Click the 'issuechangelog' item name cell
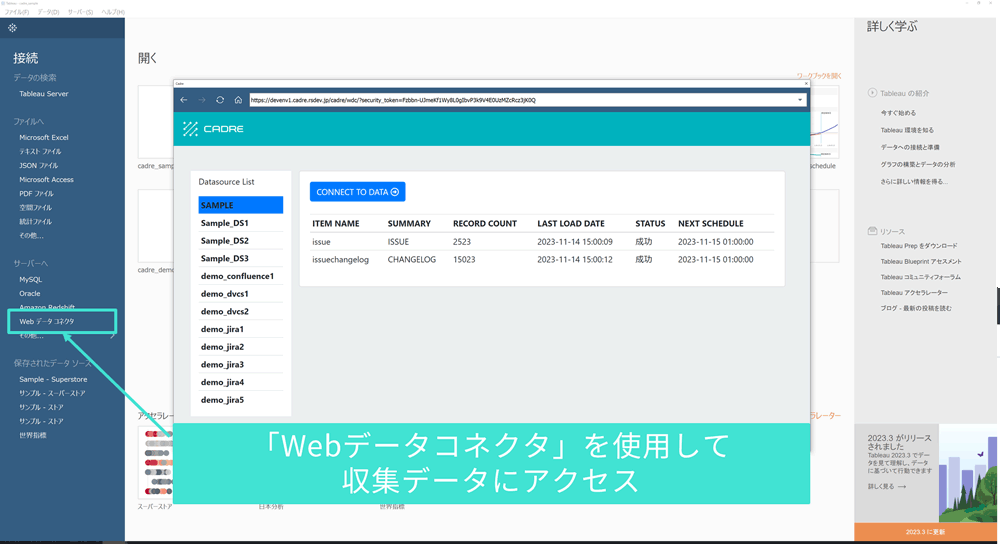The image size is (1000, 544). point(341,260)
